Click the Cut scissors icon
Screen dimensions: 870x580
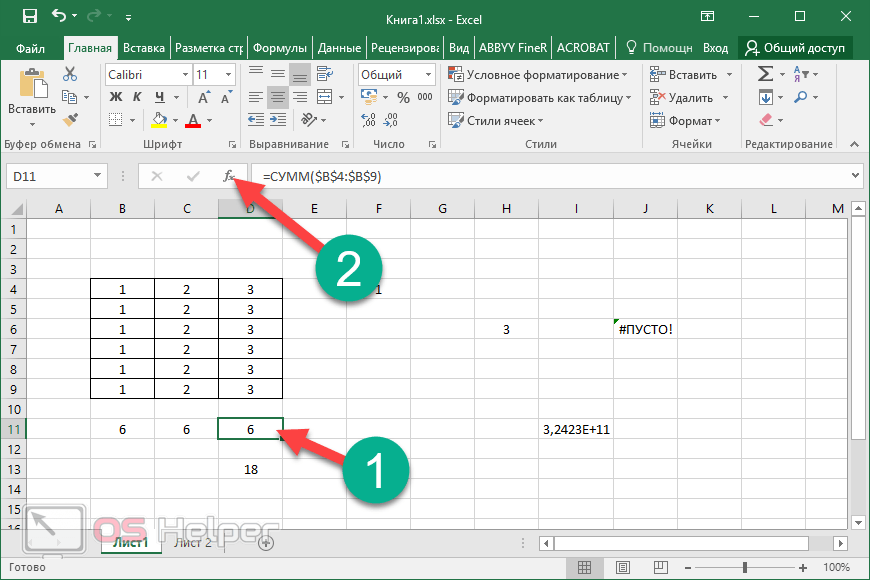tap(70, 74)
